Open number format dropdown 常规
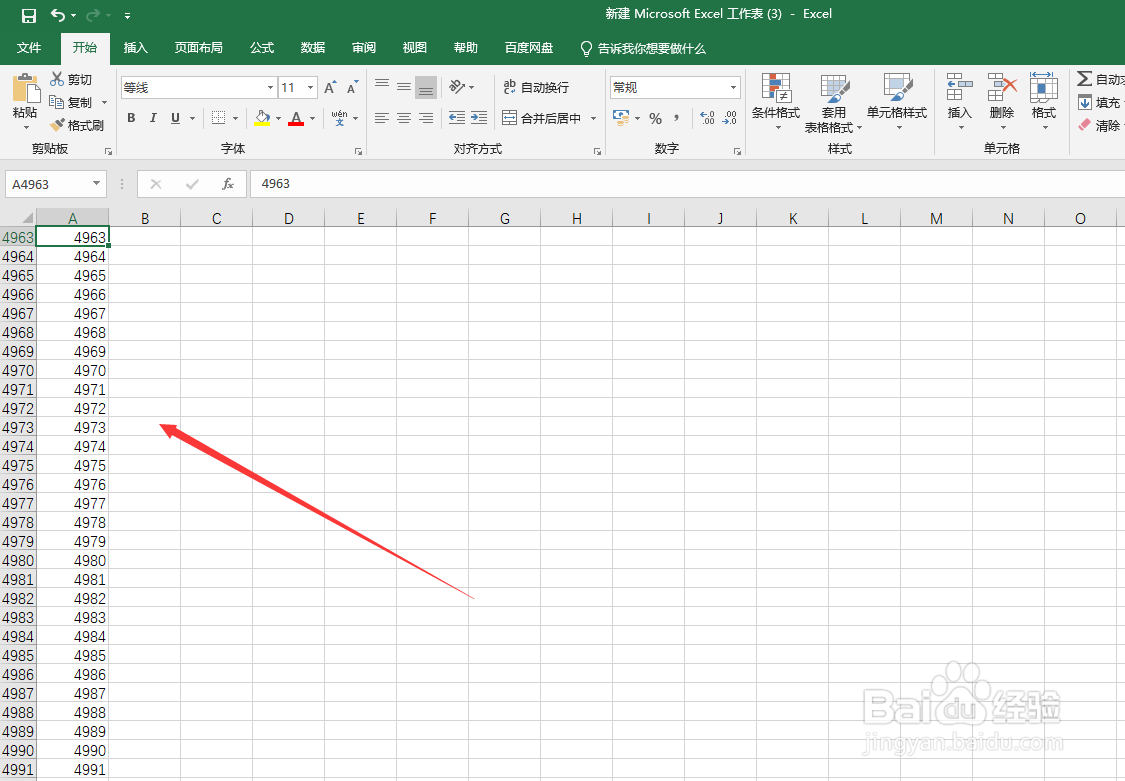This screenshot has height=781, width=1125. (x=733, y=87)
